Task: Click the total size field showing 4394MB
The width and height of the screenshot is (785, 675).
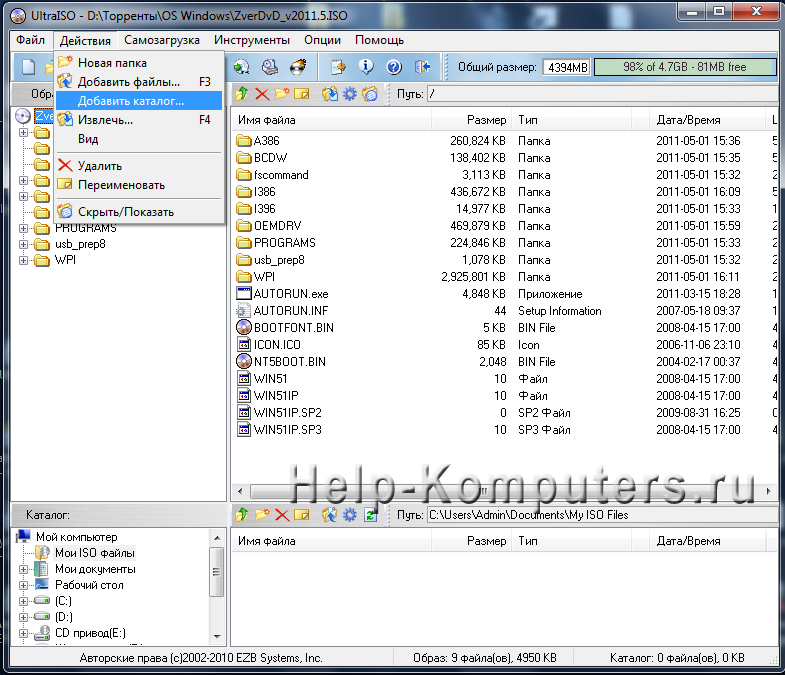Action: coord(567,67)
